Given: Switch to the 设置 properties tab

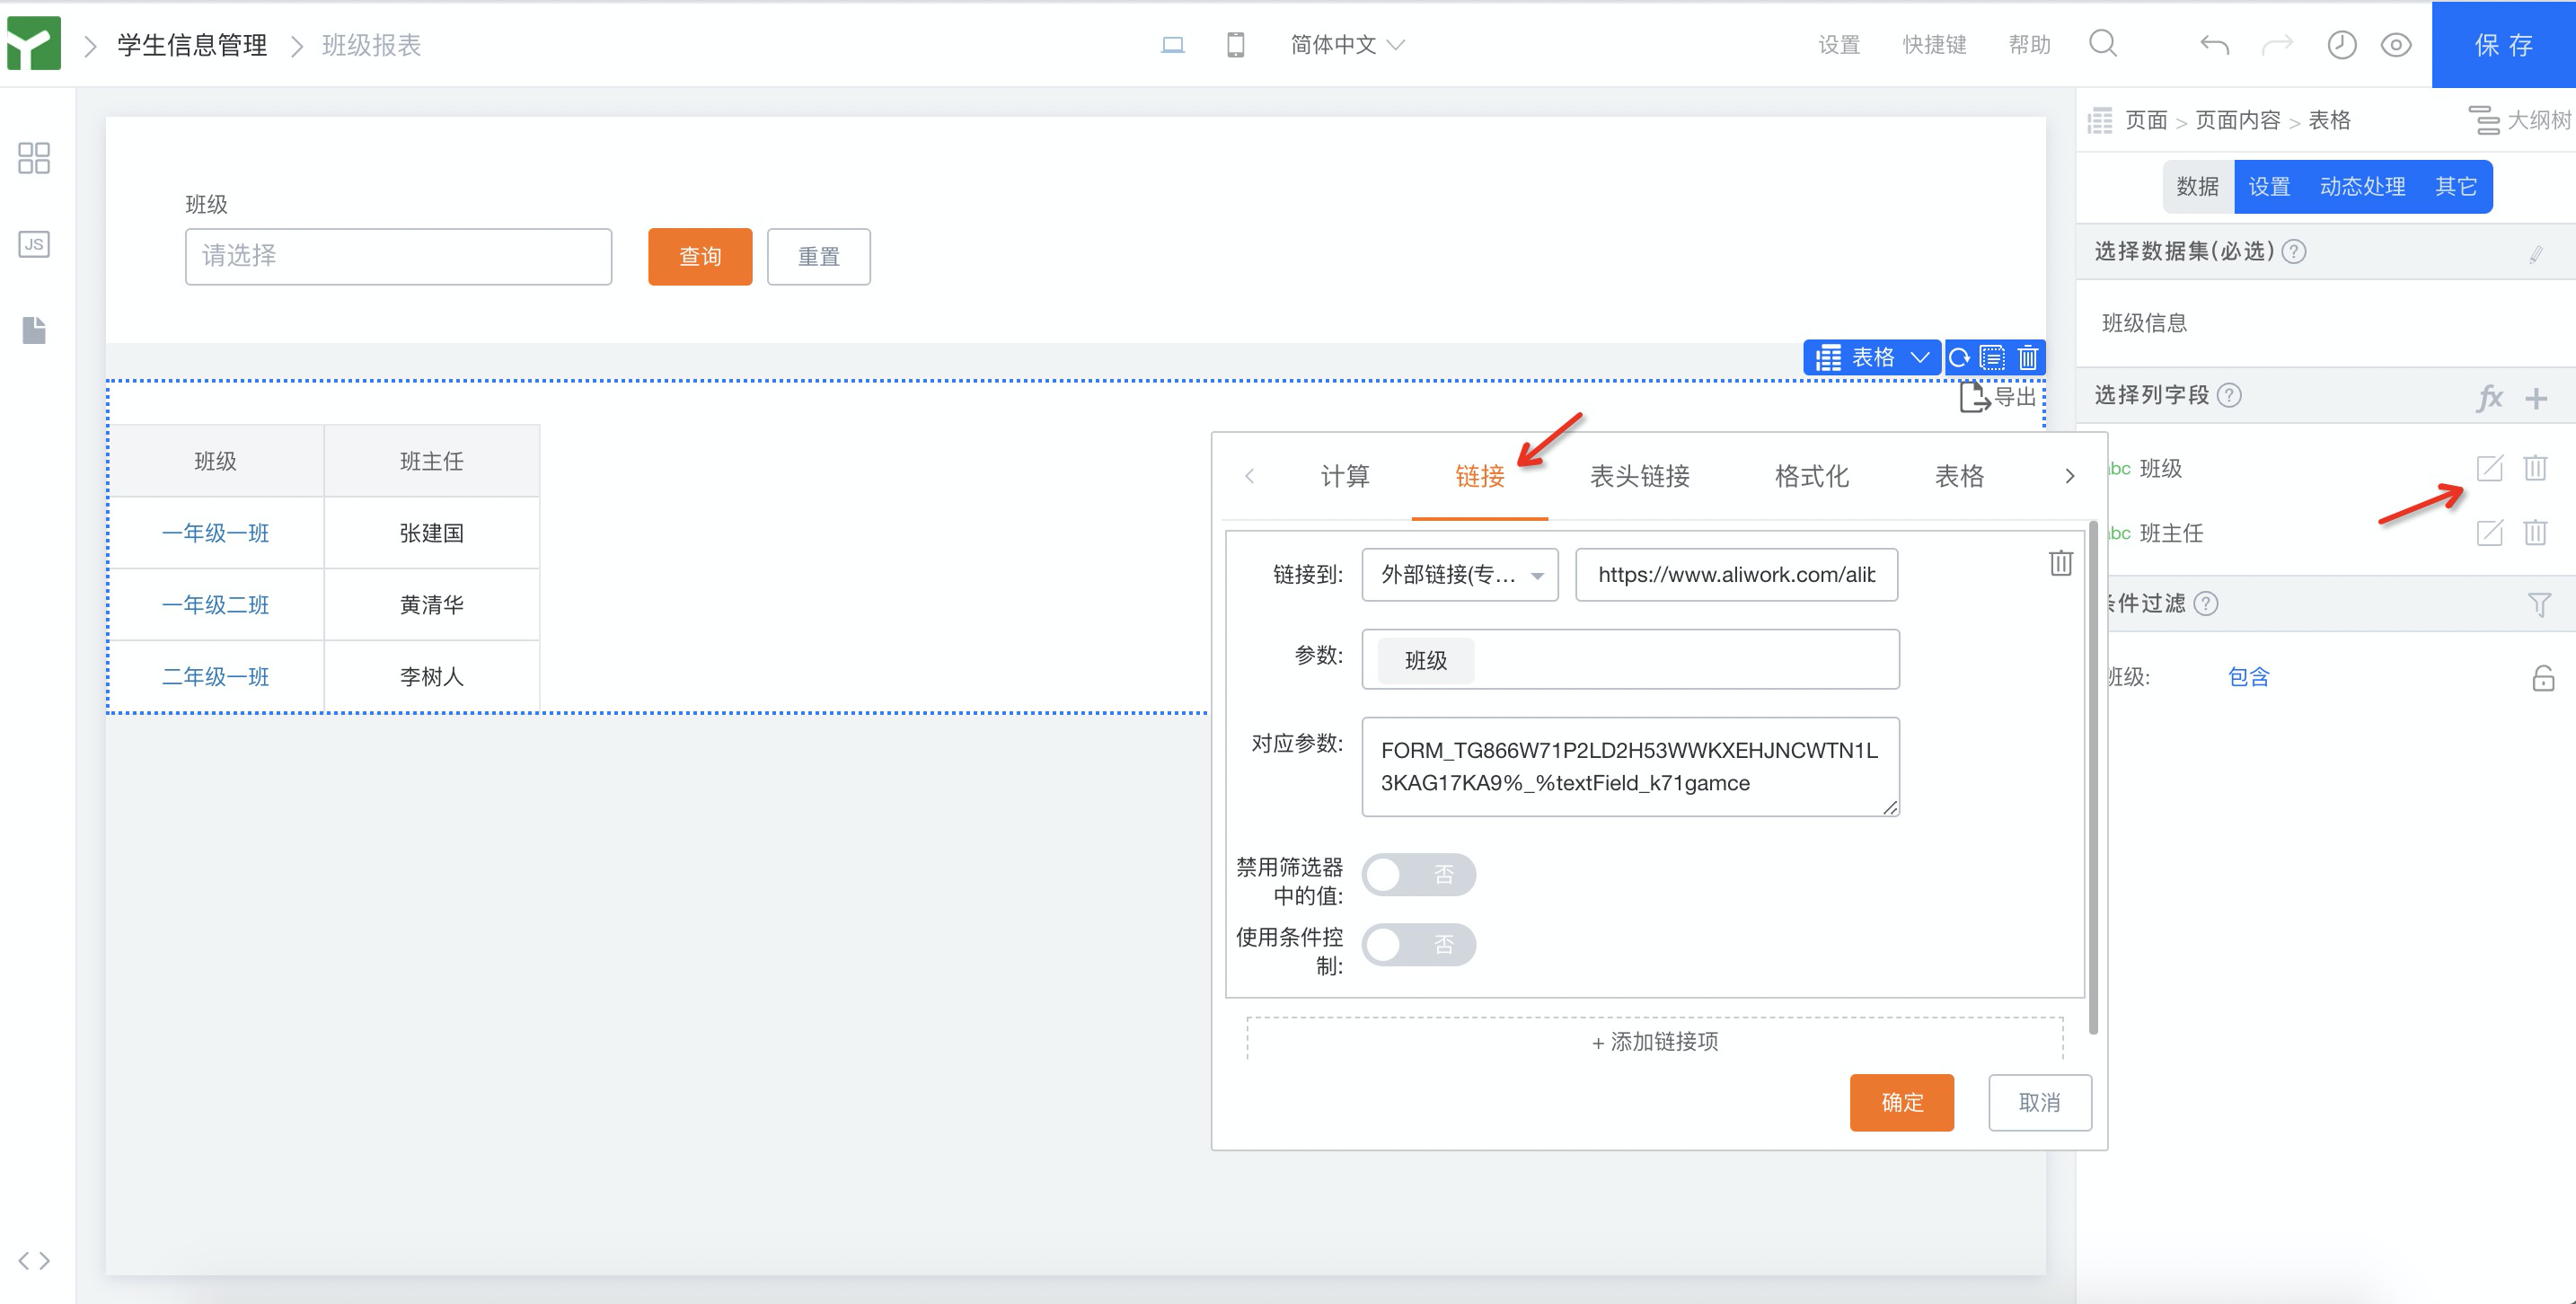Looking at the screenshot, I should click(x=2268, y=187).
